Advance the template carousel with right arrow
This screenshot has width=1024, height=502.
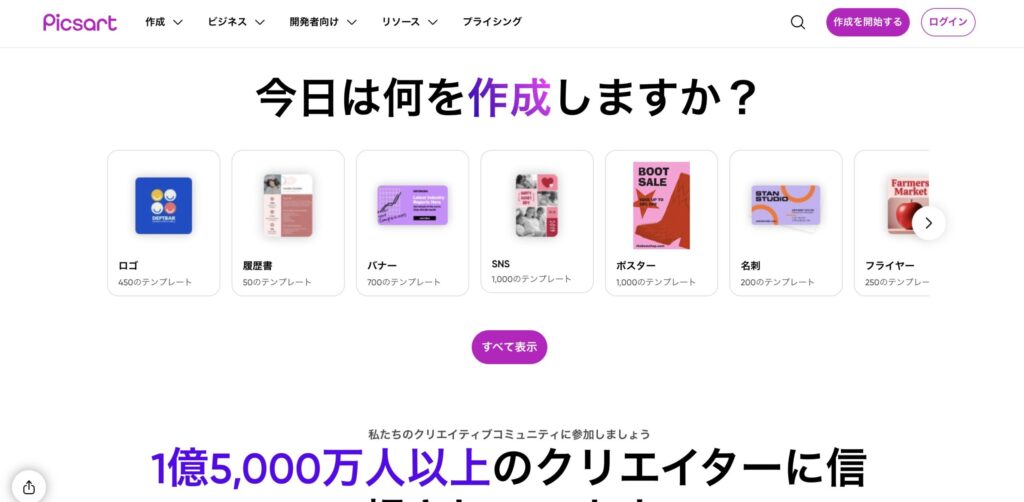[928, 223]
